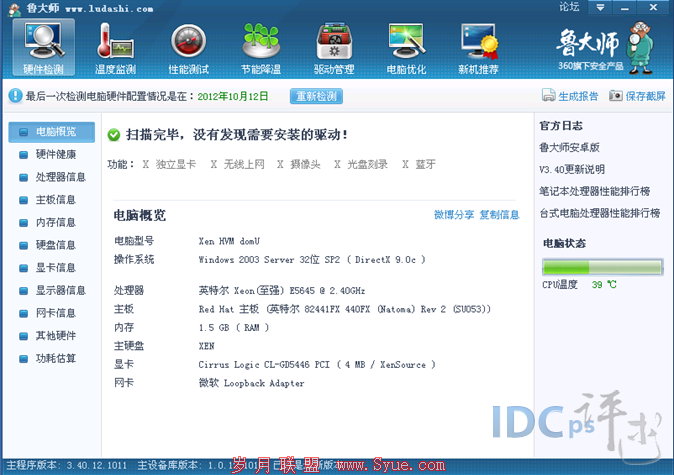The image size is (674, 475).
Task: Click 蓝牙 feature indicator
Action: [x=419, y=164]
